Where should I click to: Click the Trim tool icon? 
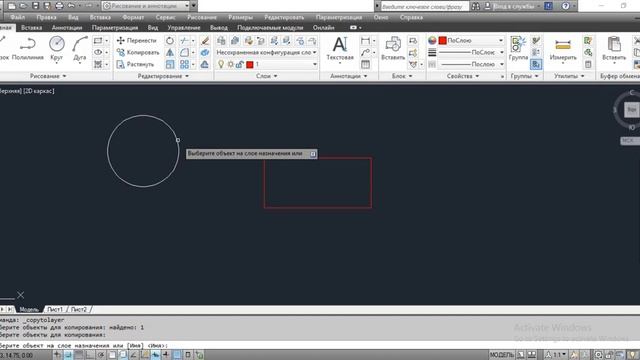(184, 40)
